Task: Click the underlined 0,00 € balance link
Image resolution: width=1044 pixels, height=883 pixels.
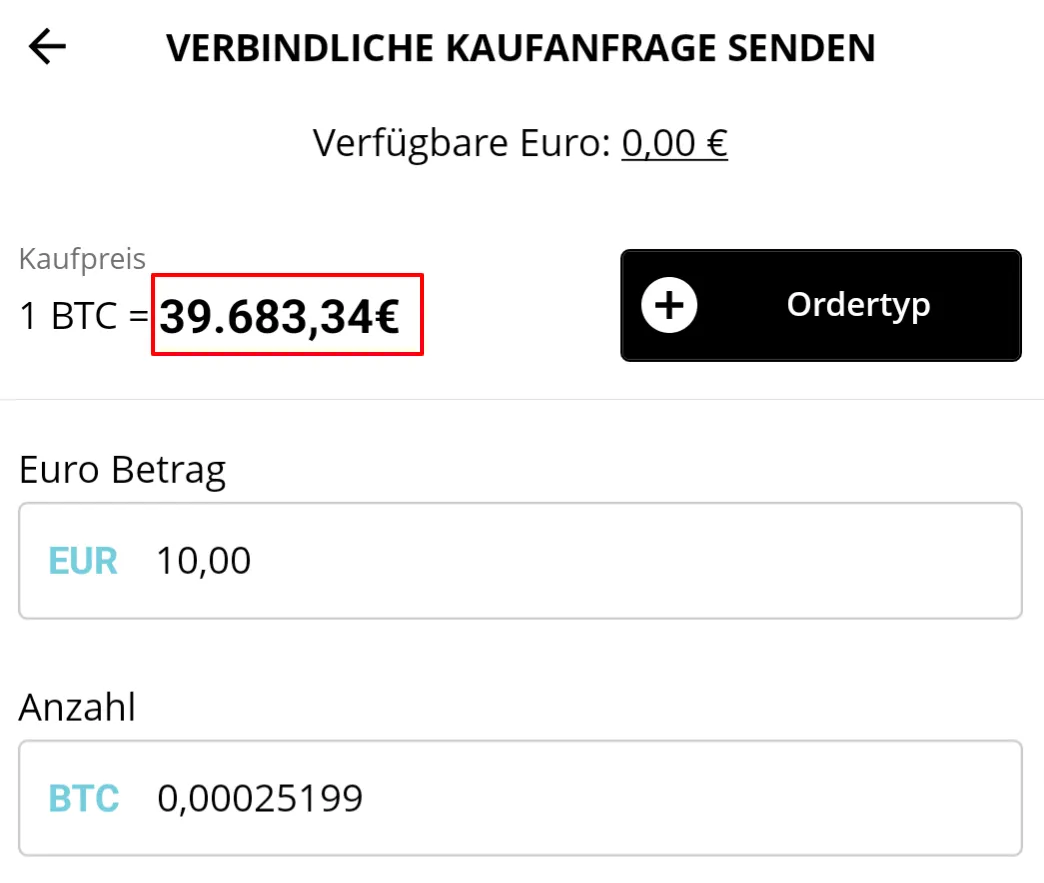Action: [x=675, y=142]
